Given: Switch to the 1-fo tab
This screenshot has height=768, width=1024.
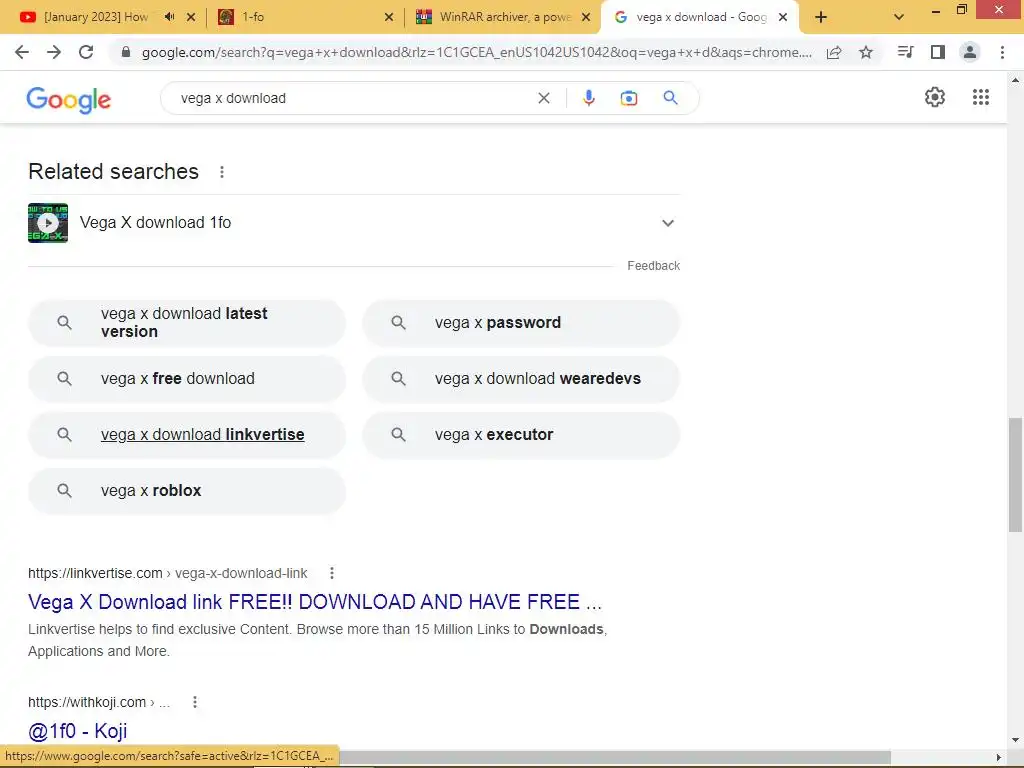Looking at the screenshot, I should (x=304, y=17).
